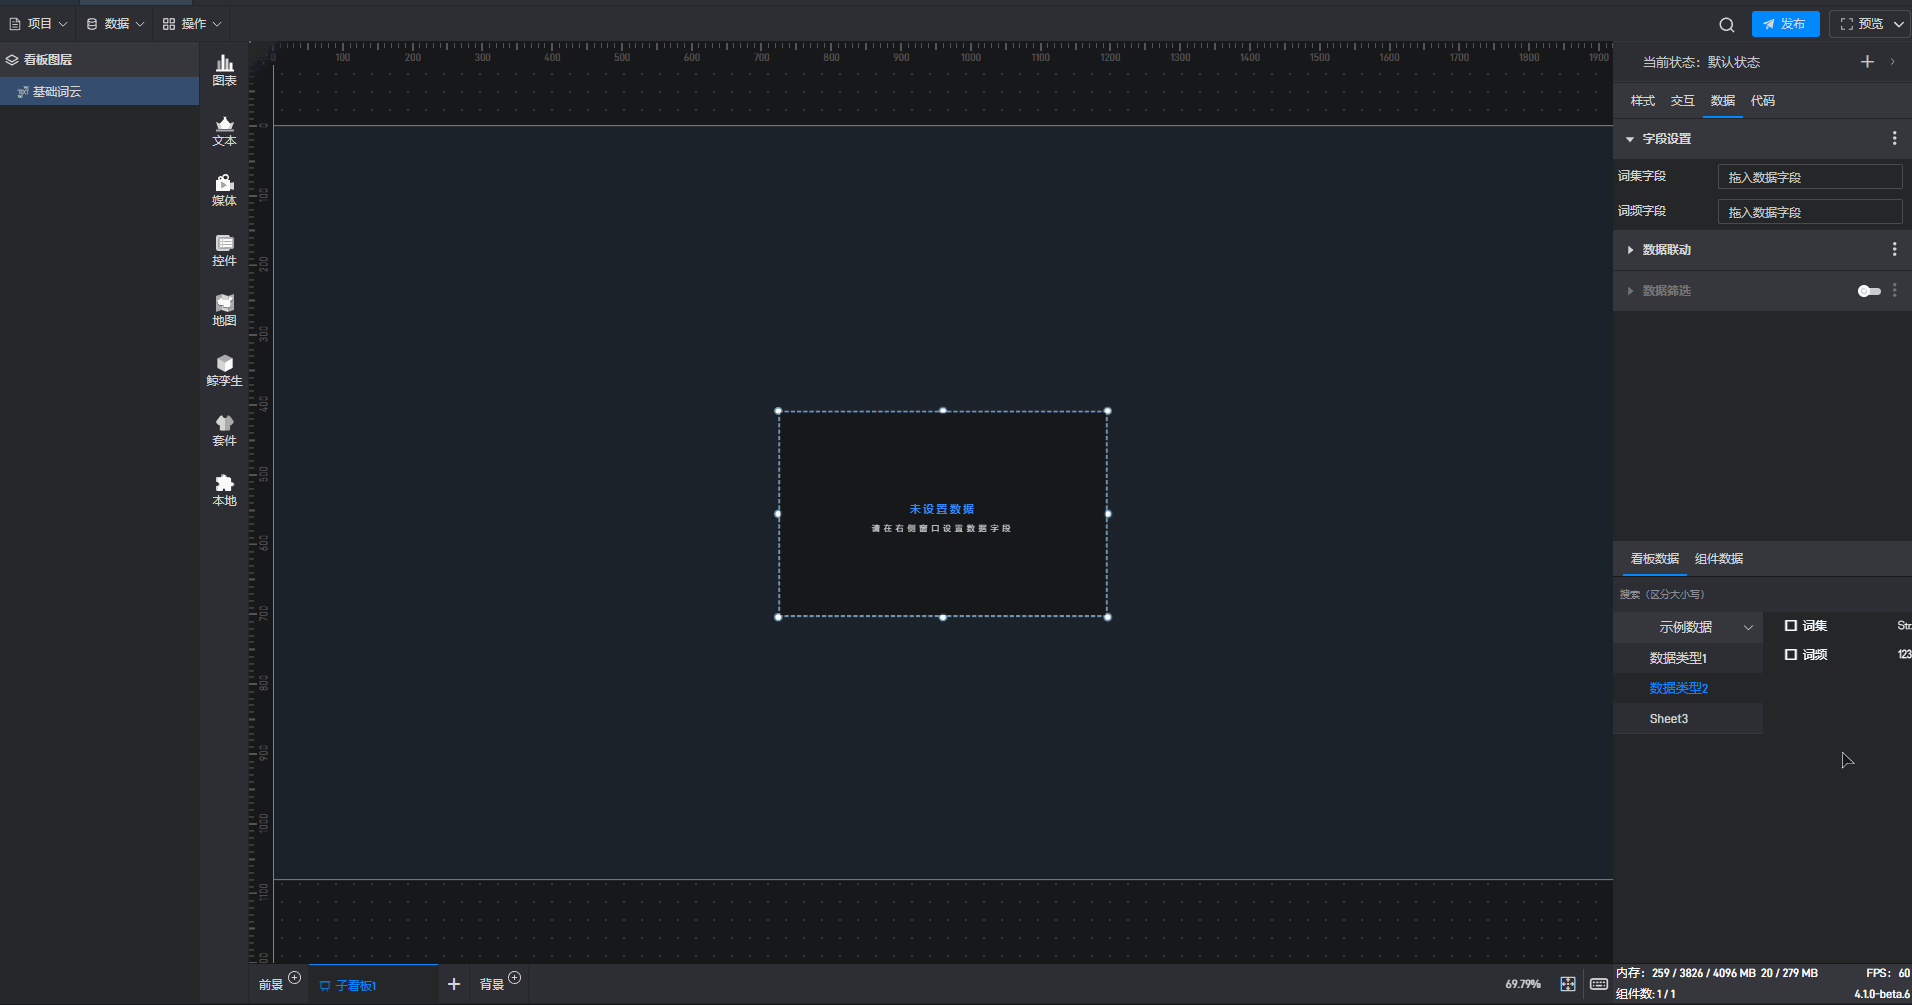Click the 词集字段 data field input
Image resolution: width=1912 pixels, height=1005 pixels.
1809,177
